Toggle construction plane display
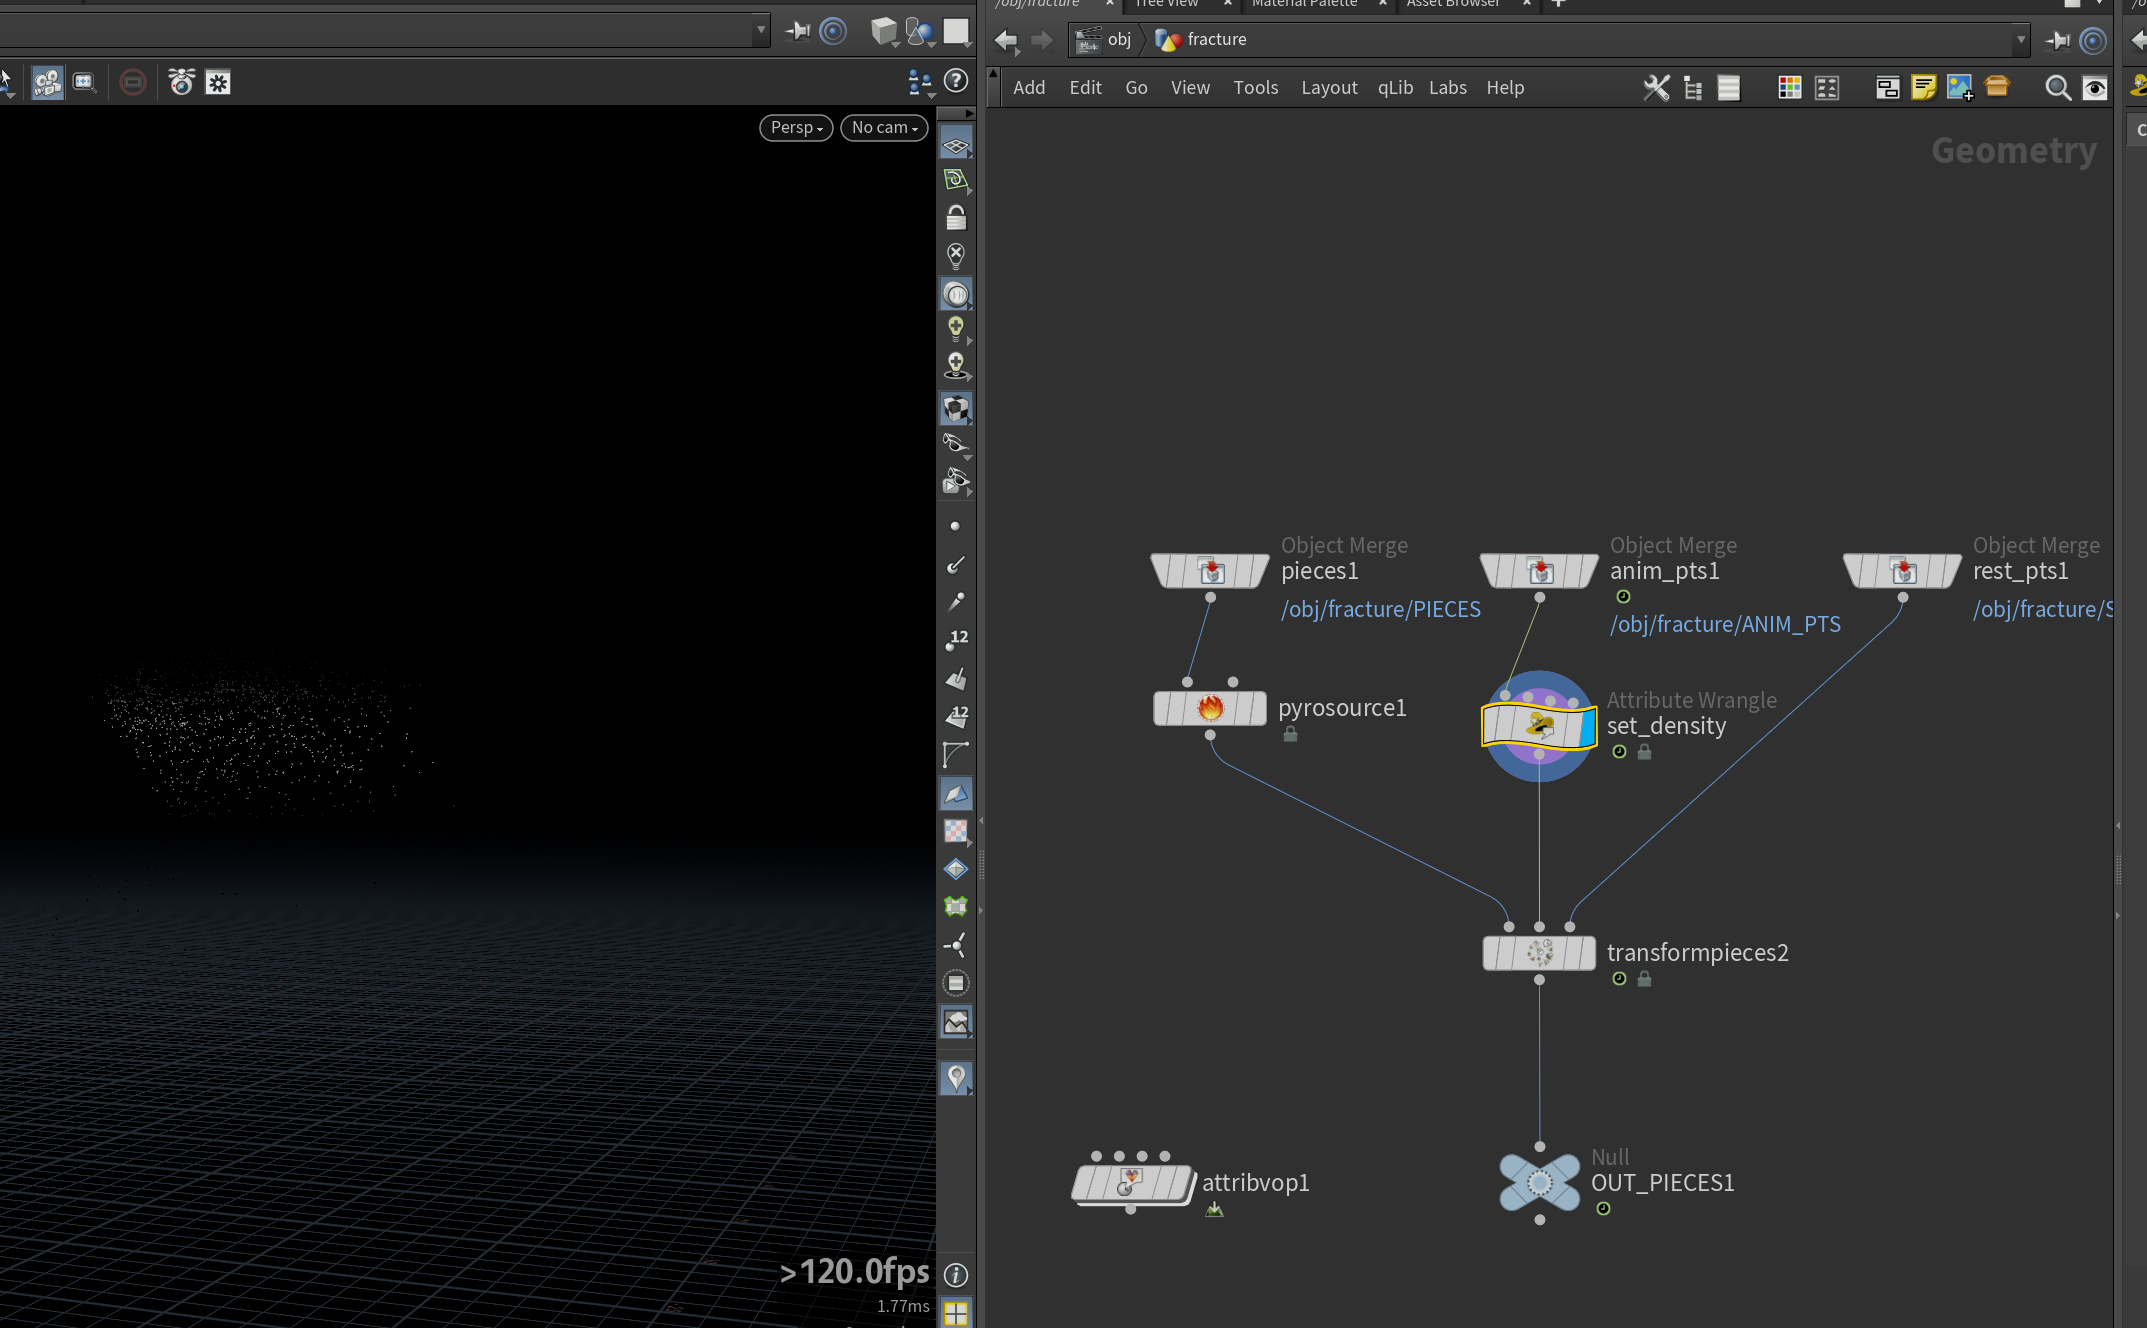This screenshot has height=1328, width=2147. pyautogui.click(x=956, y=181)
